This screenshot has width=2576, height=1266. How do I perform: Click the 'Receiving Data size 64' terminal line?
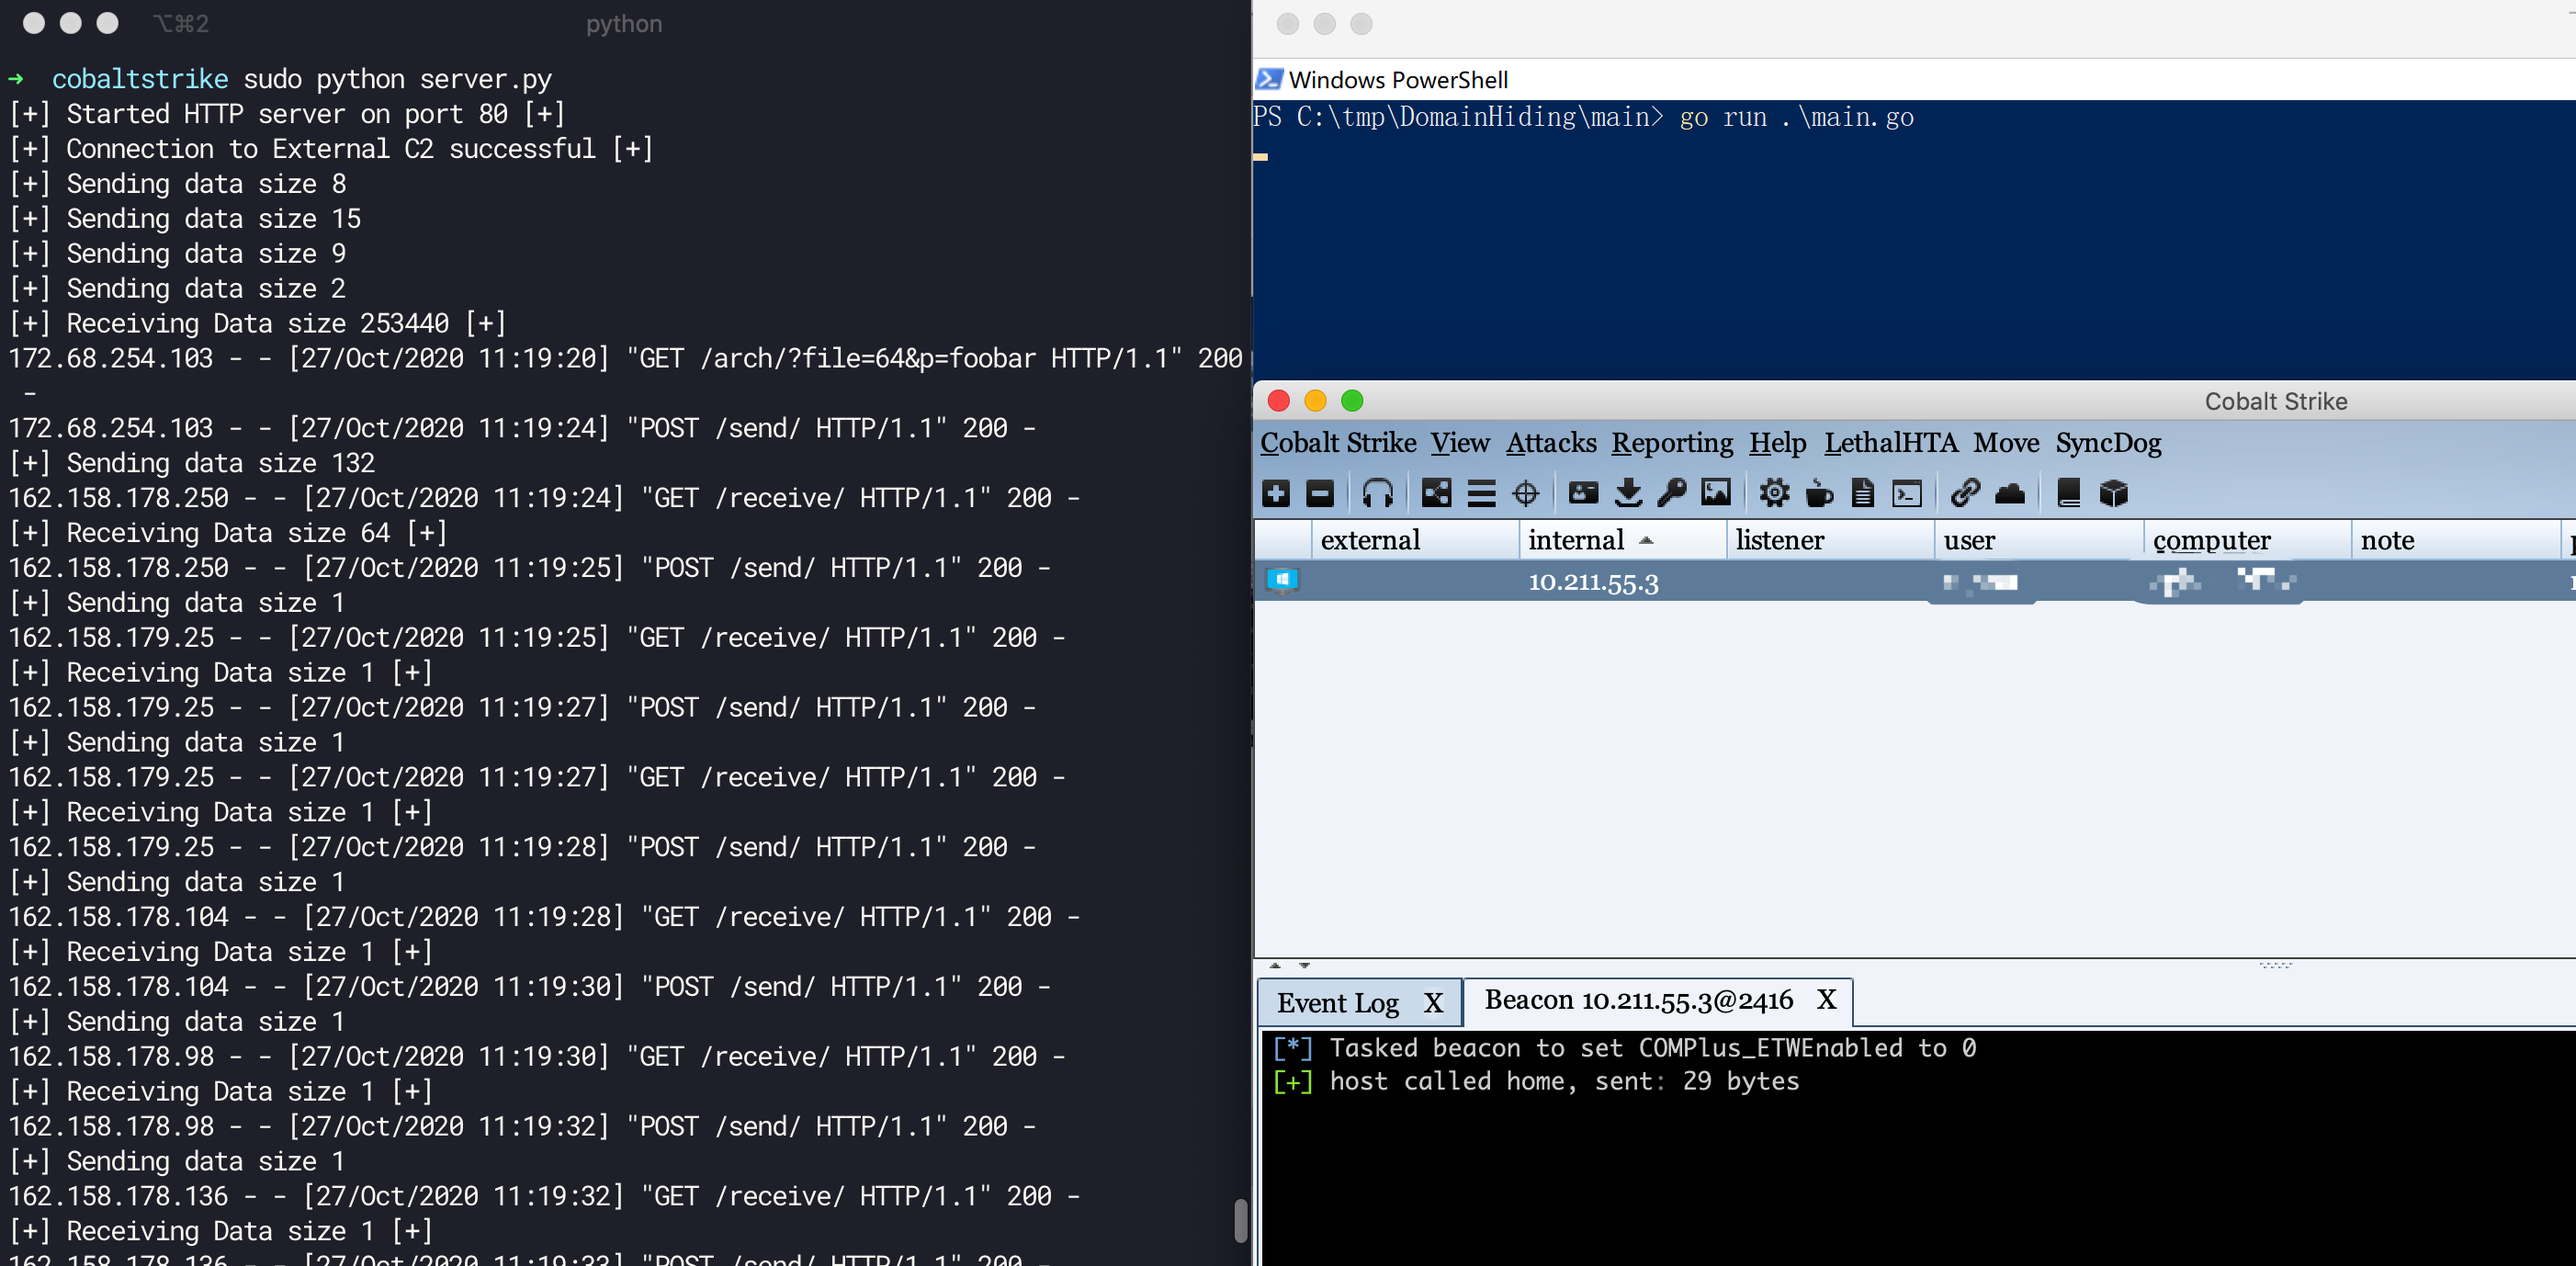(x=227, y=533)
